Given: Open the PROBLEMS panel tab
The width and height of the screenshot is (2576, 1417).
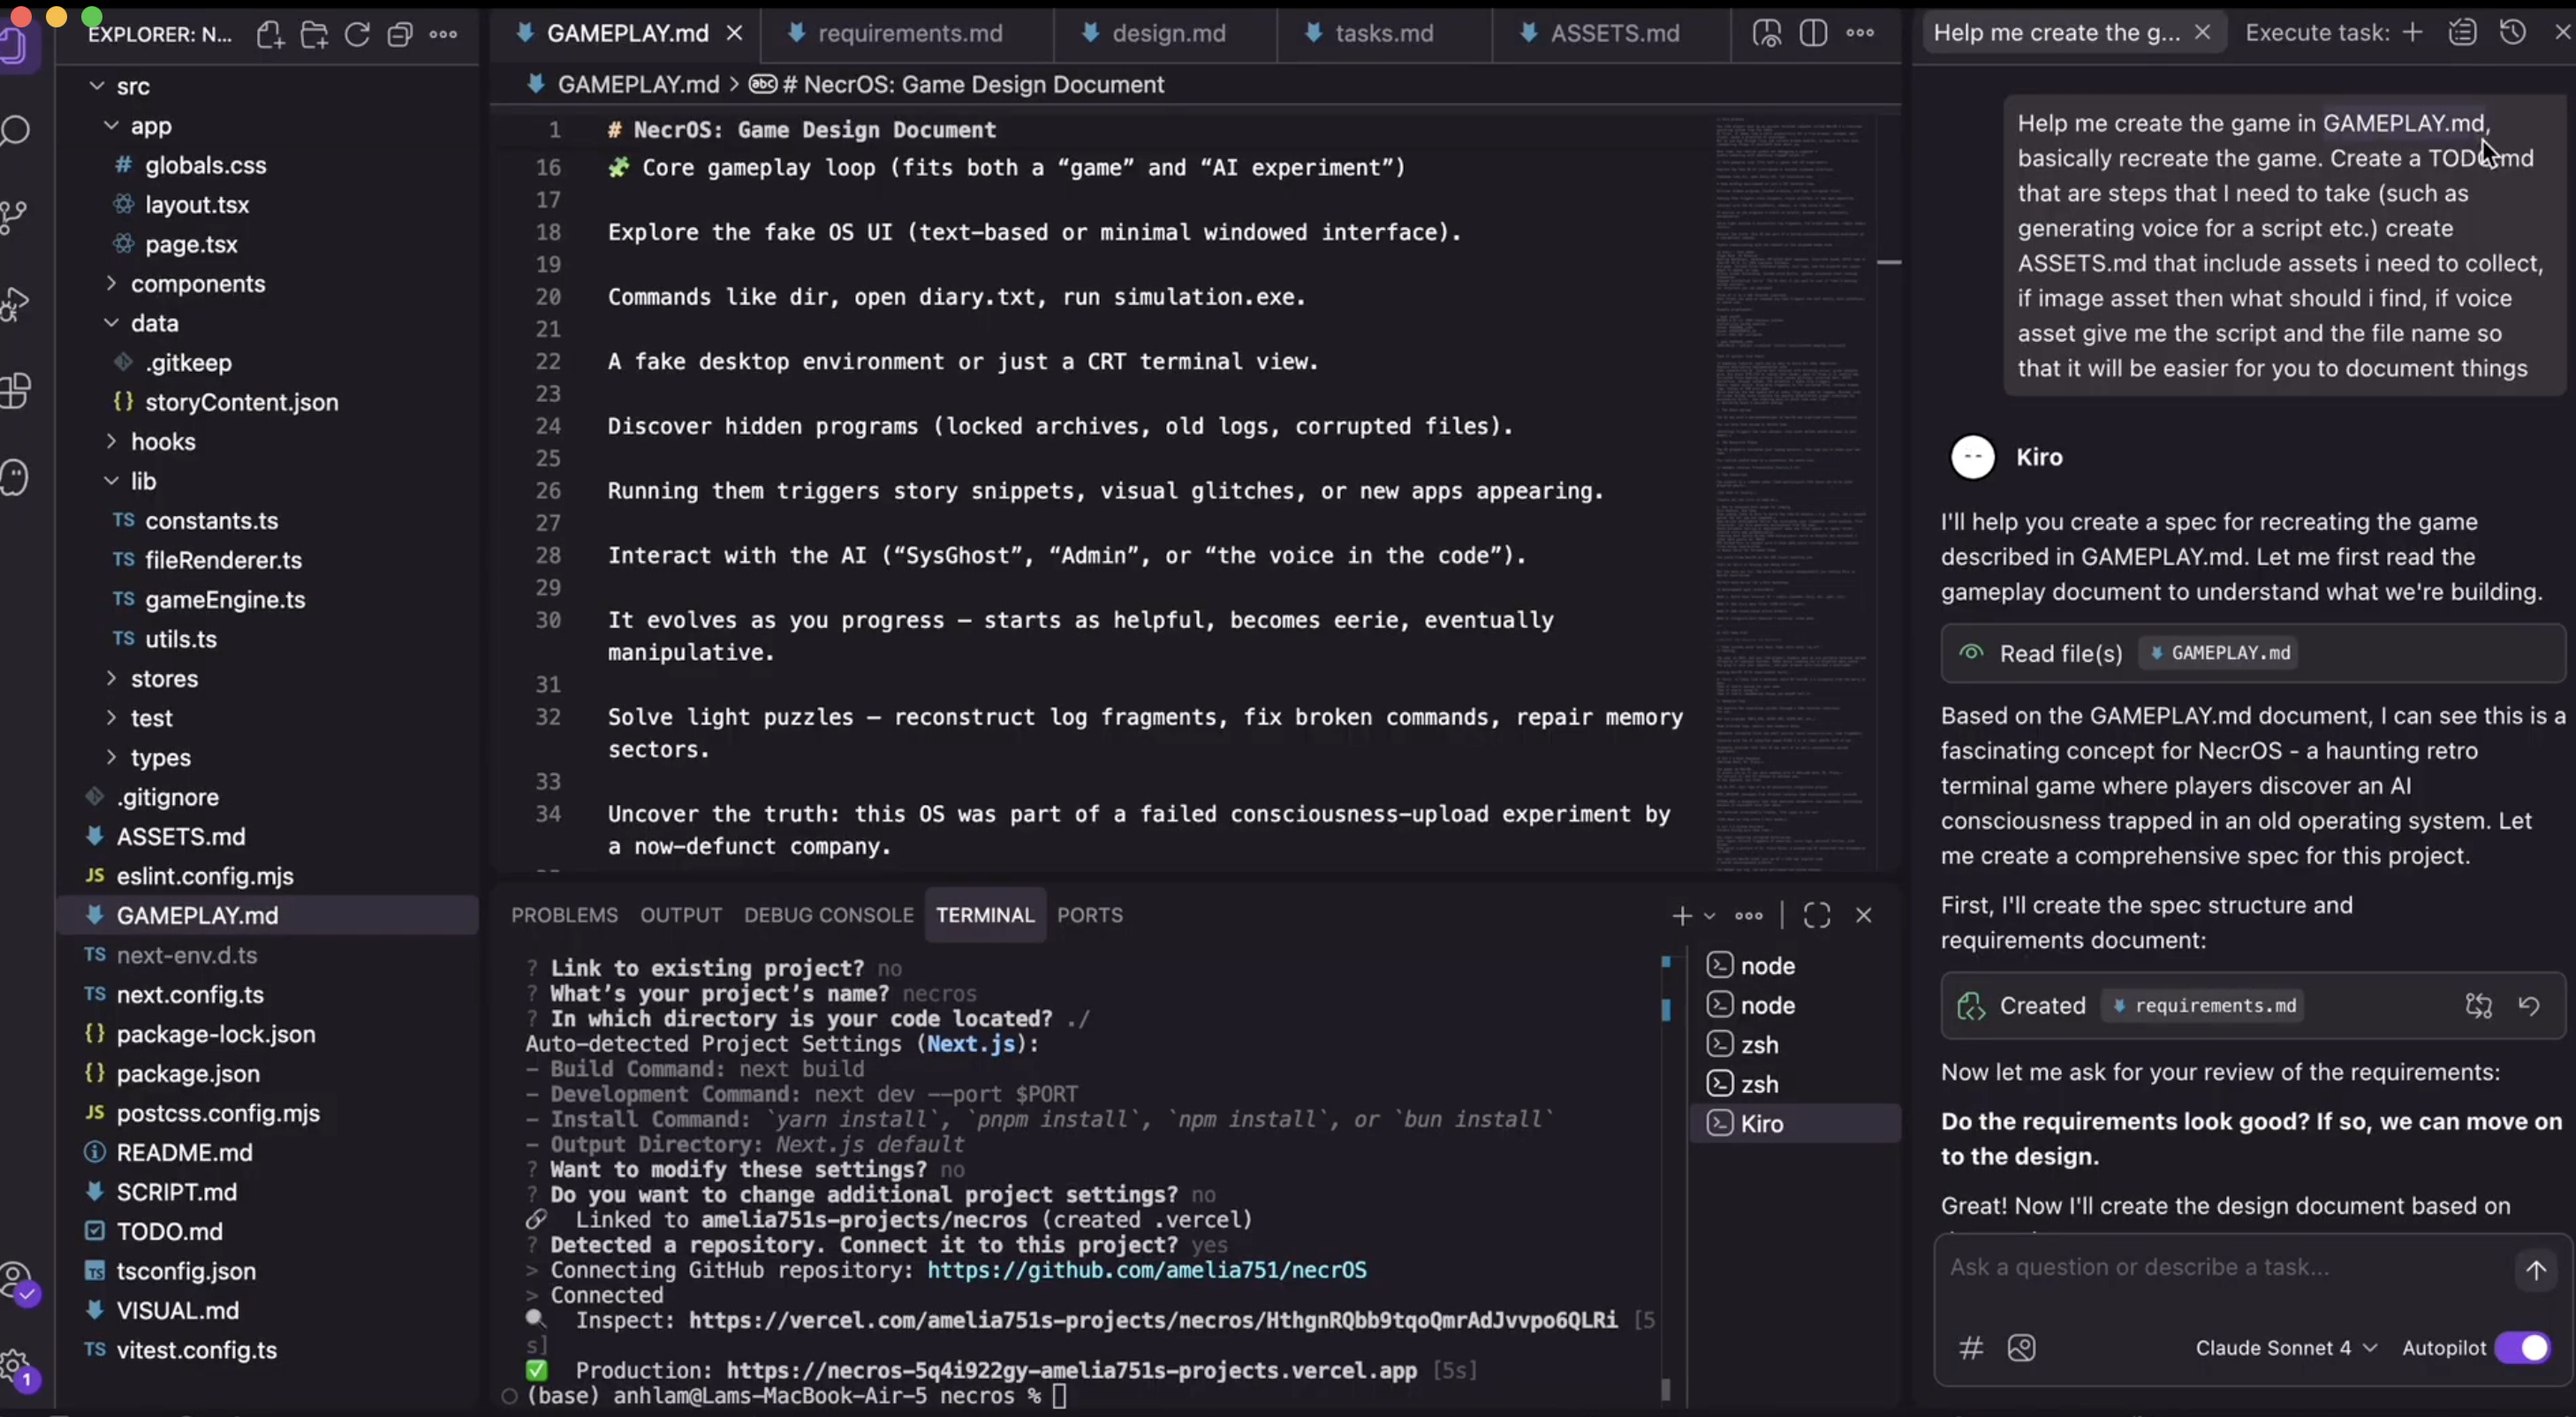Looking at the screenshot, I should [x=564, y=915].
